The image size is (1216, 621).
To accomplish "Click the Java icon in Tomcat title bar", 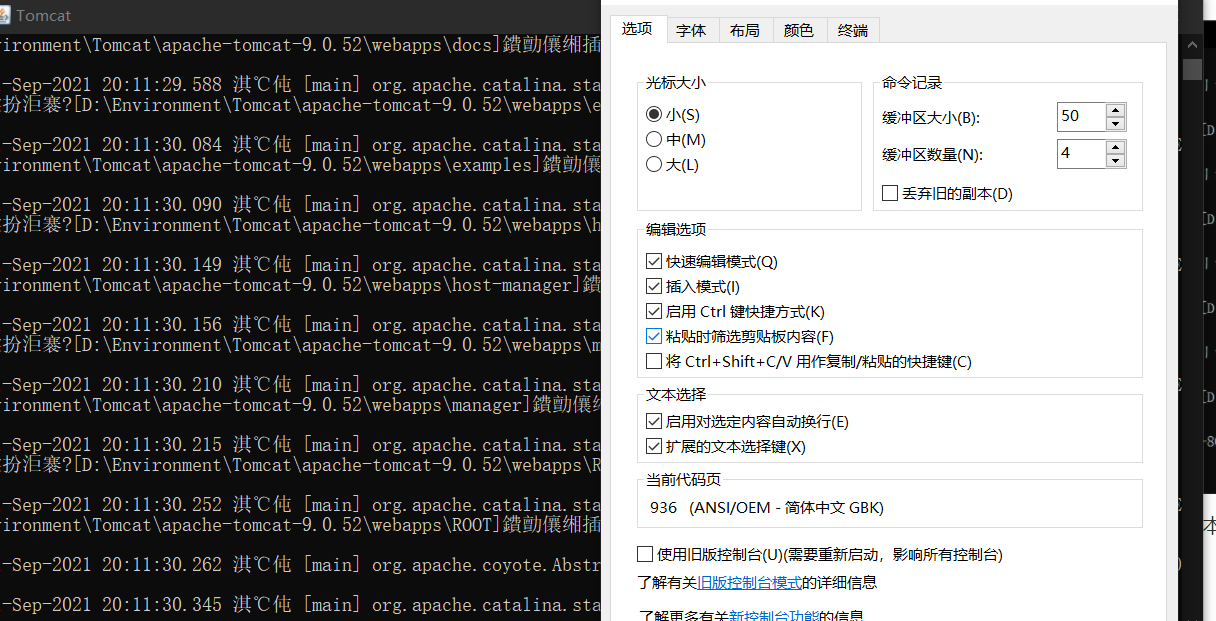I will tap(9, 16).
